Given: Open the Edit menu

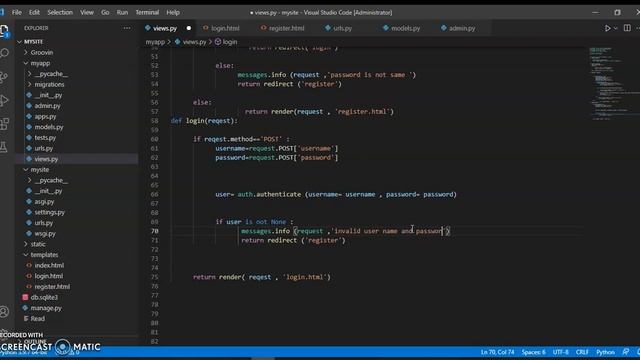Looking at the screenshot, I should [34, 12].
